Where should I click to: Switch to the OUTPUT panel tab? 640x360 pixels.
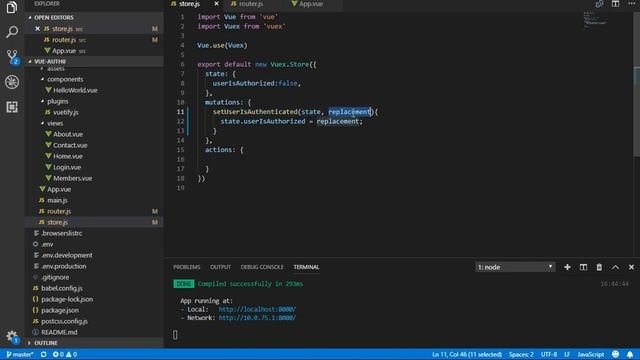click(x=220, y=267)
